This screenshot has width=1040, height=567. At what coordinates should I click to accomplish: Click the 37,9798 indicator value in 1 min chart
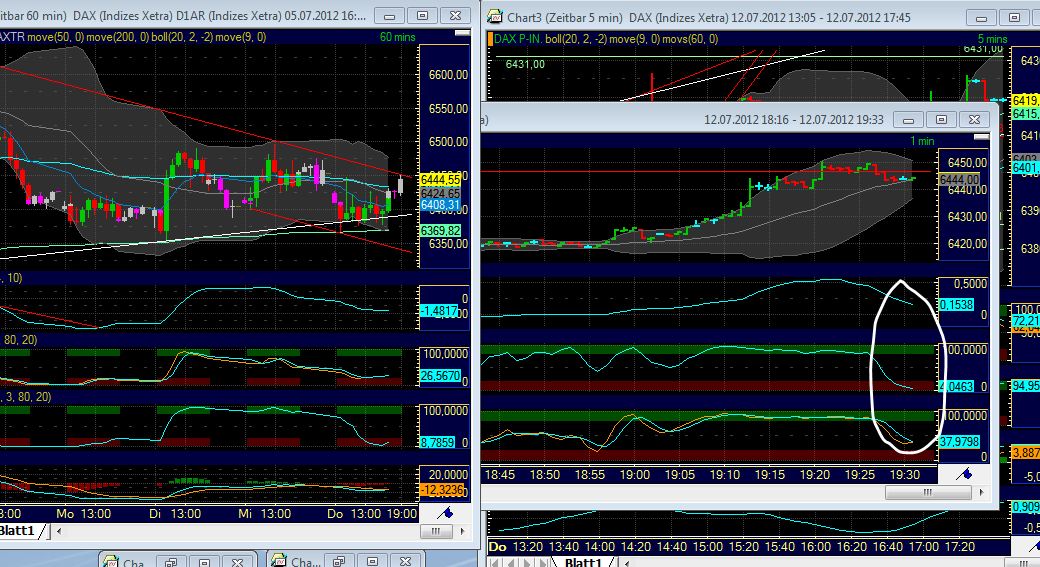pyautogui.click(x=959, y=441)
